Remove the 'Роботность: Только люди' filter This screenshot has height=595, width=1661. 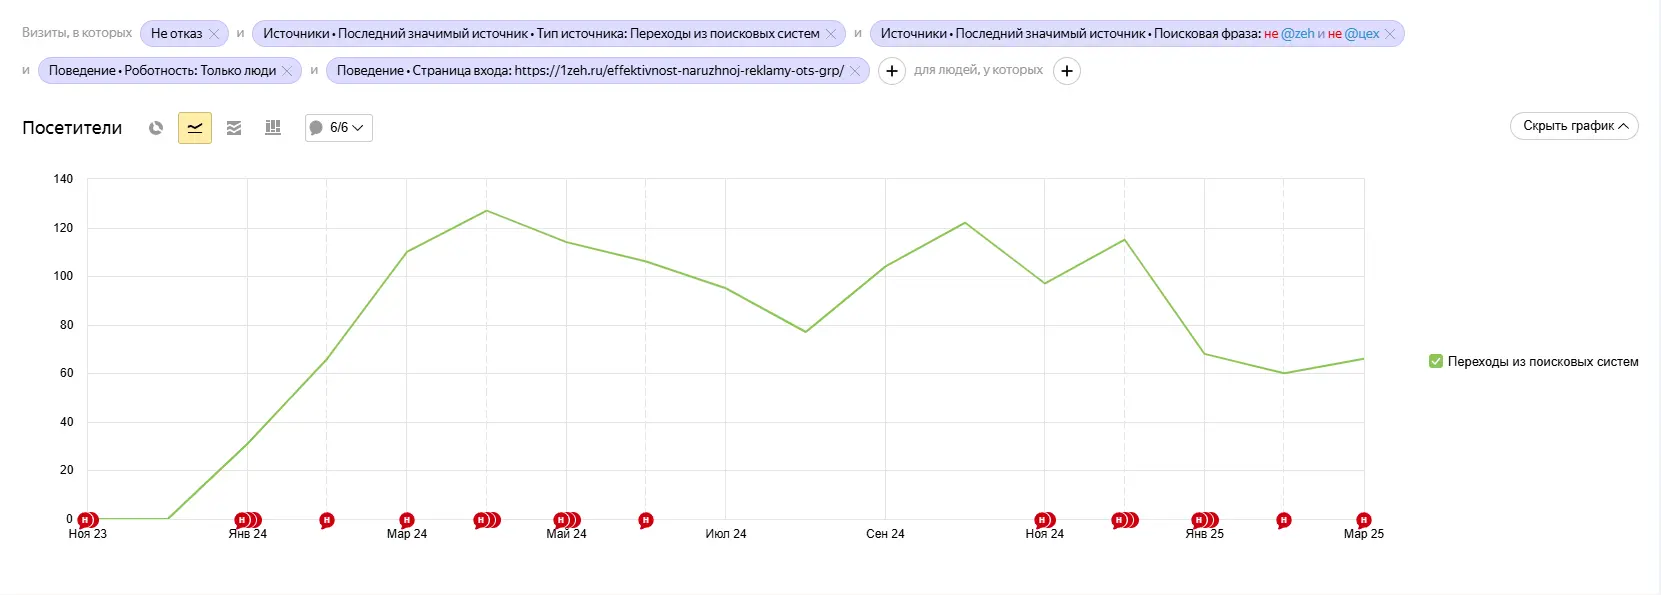(287, 71)
